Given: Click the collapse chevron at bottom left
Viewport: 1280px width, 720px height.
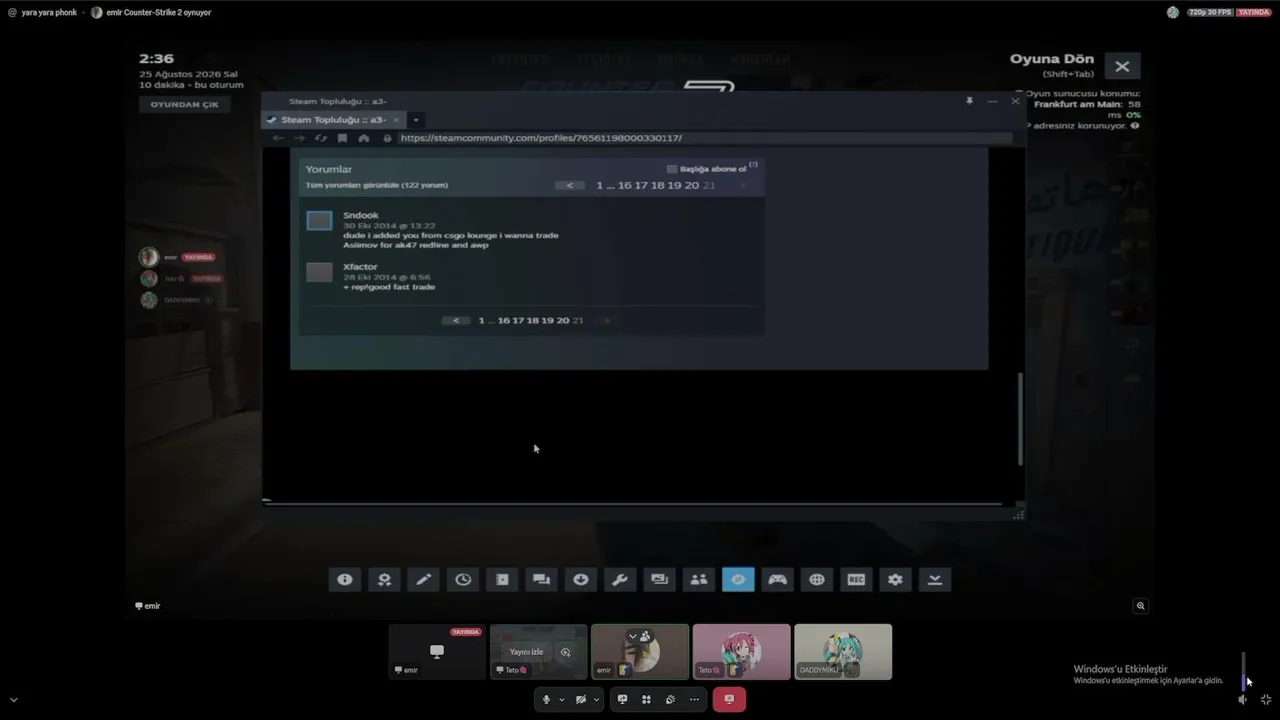Looking at the screenshot, I should (13, 700).
